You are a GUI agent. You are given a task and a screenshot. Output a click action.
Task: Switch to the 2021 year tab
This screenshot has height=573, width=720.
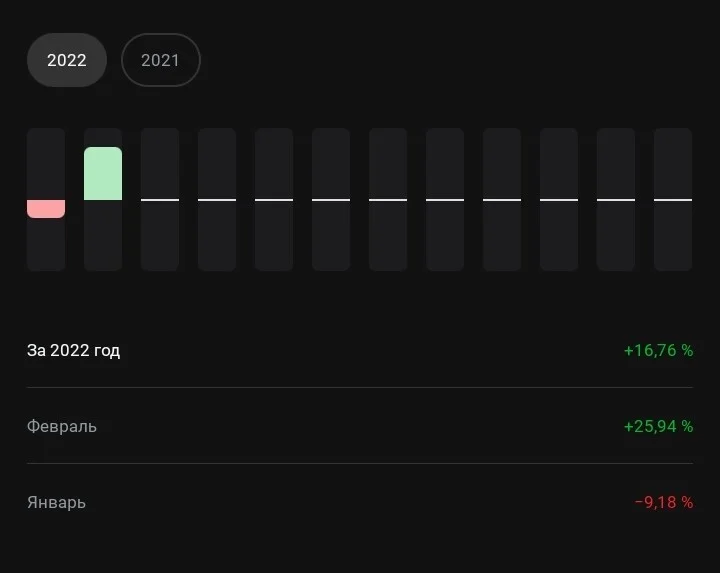(x=161, y=60)
